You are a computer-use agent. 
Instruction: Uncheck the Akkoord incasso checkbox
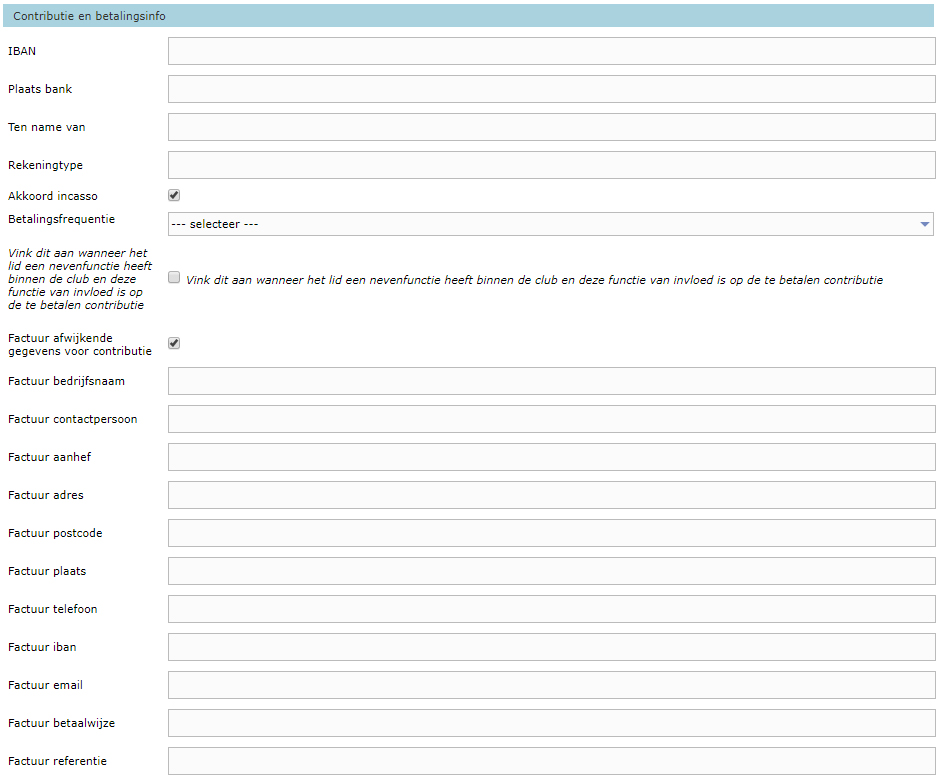click(x=174, y=196)
